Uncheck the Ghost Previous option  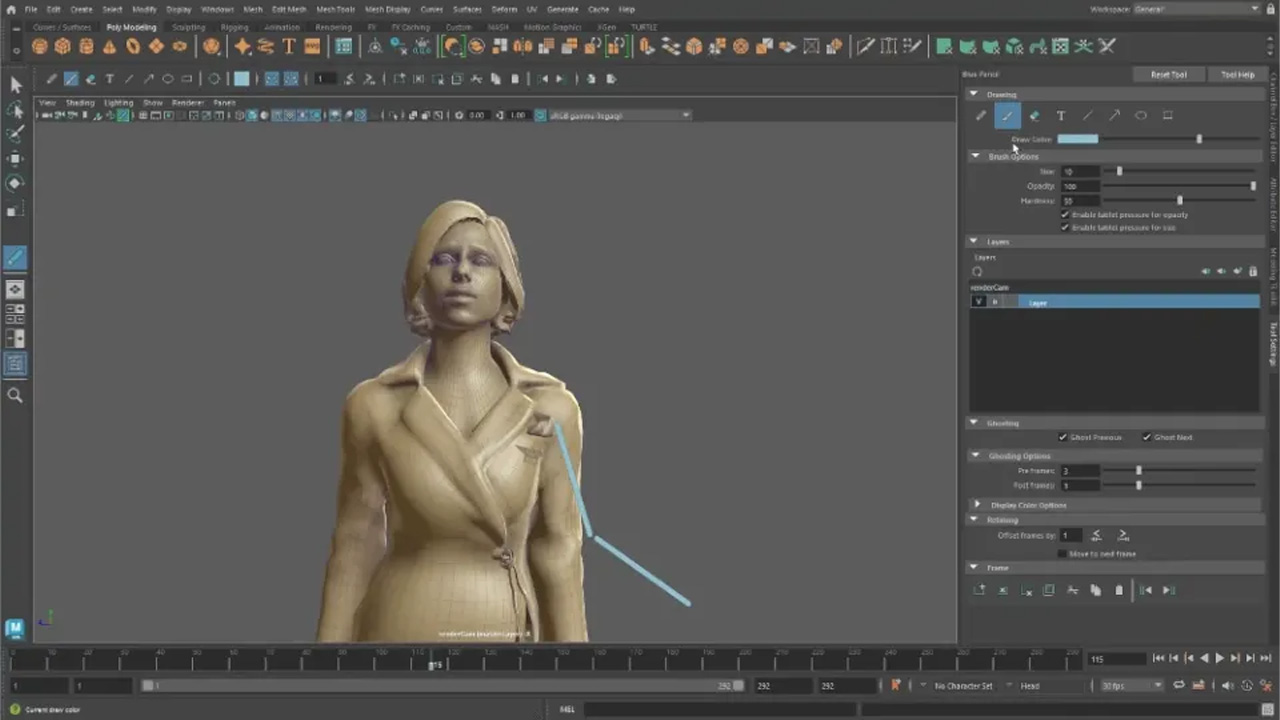[1063, 437]
